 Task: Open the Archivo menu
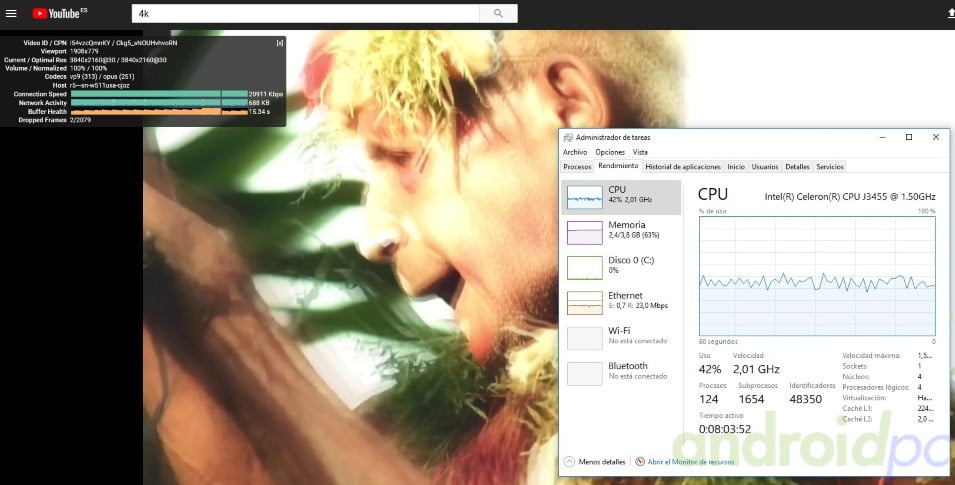[x=574, y=152]
